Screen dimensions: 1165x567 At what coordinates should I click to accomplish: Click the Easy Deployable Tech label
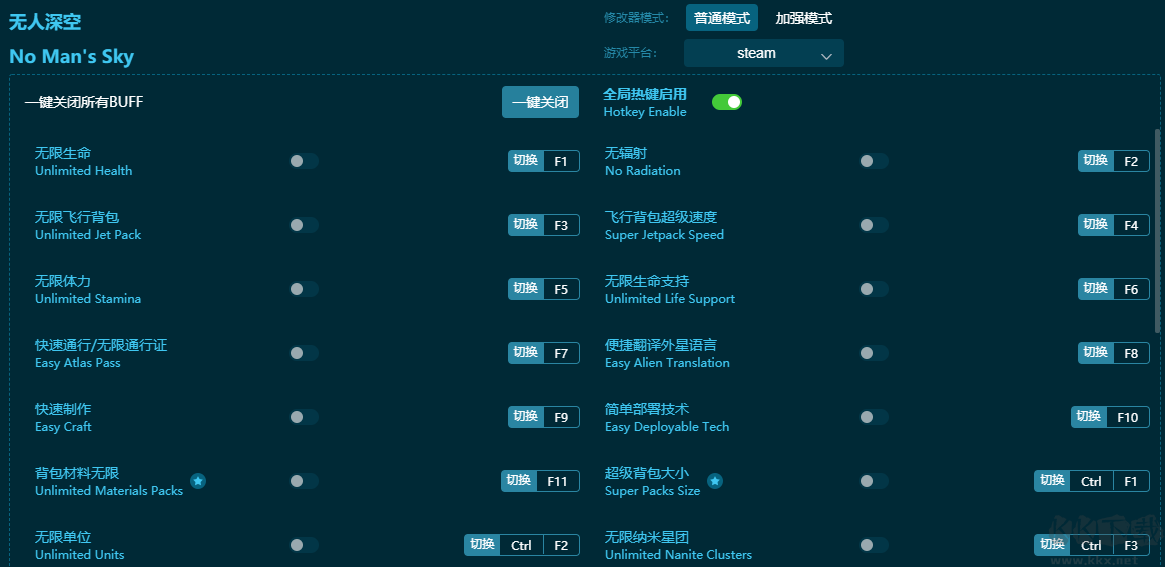click(x=667, y=427)
